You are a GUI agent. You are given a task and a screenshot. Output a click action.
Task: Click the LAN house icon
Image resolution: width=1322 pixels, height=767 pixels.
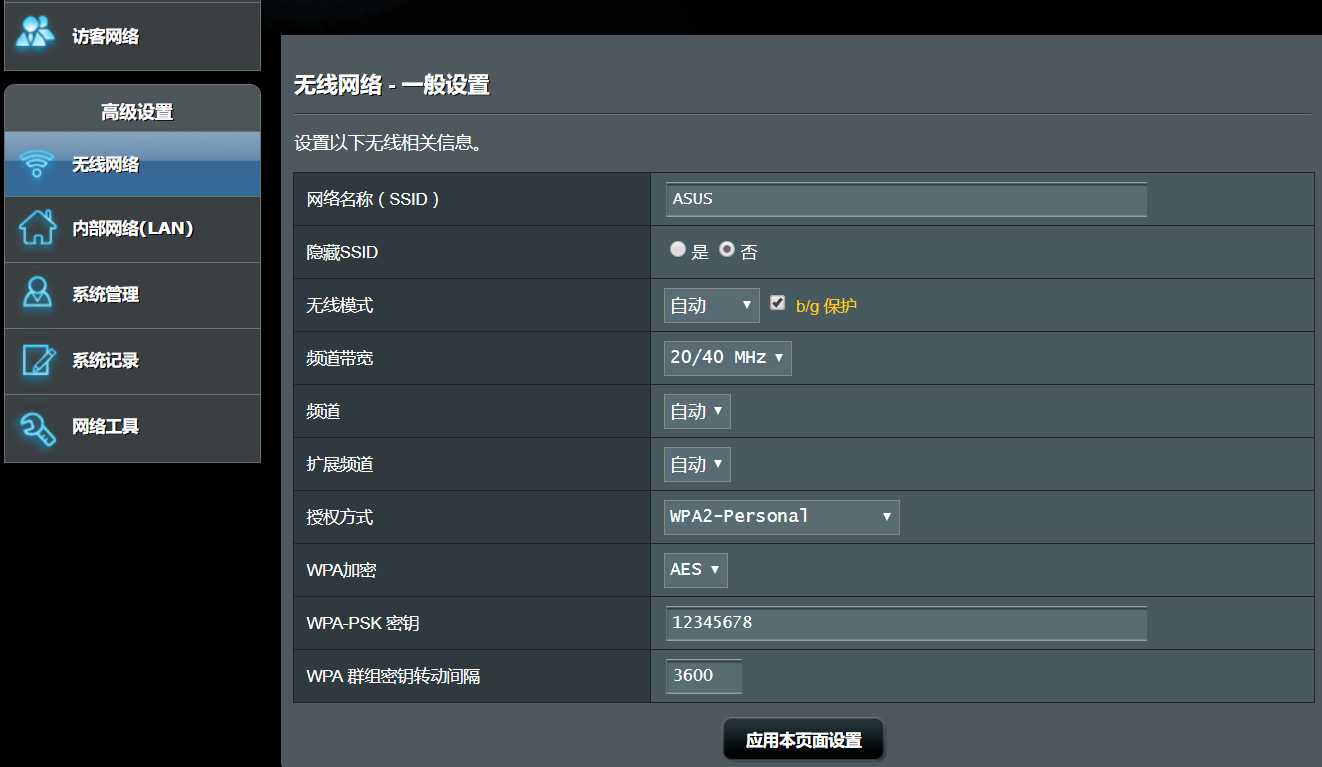[x=37, y=227]
